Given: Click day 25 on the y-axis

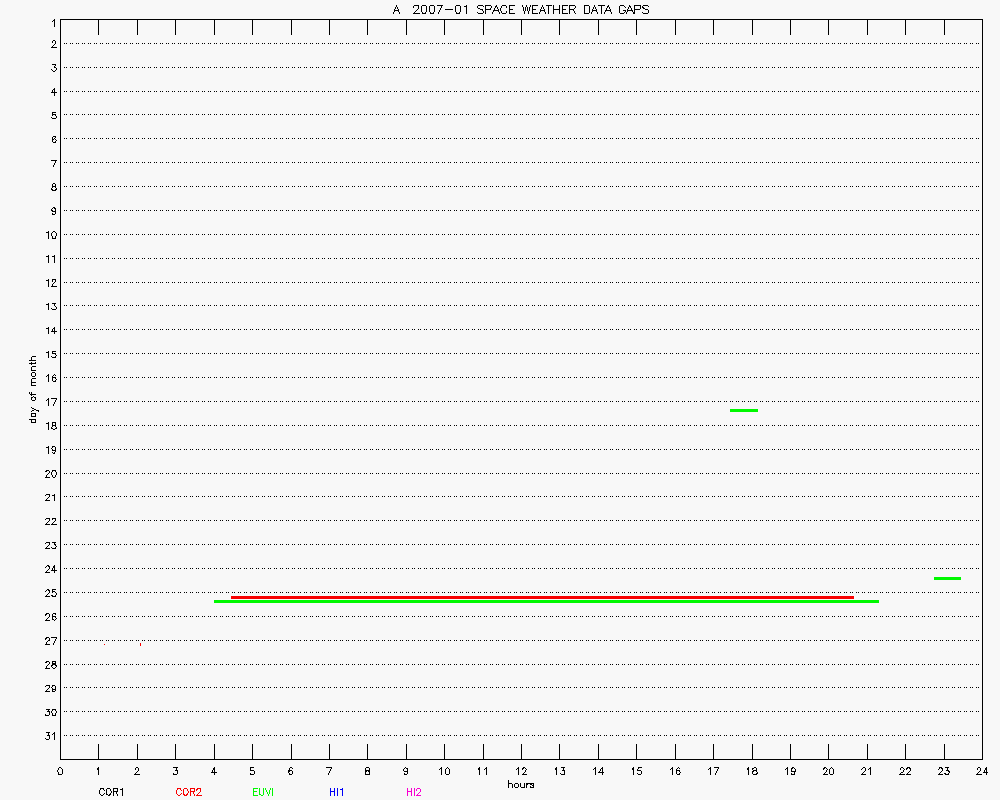Looking at the screenshot, I should coord(49,593).
